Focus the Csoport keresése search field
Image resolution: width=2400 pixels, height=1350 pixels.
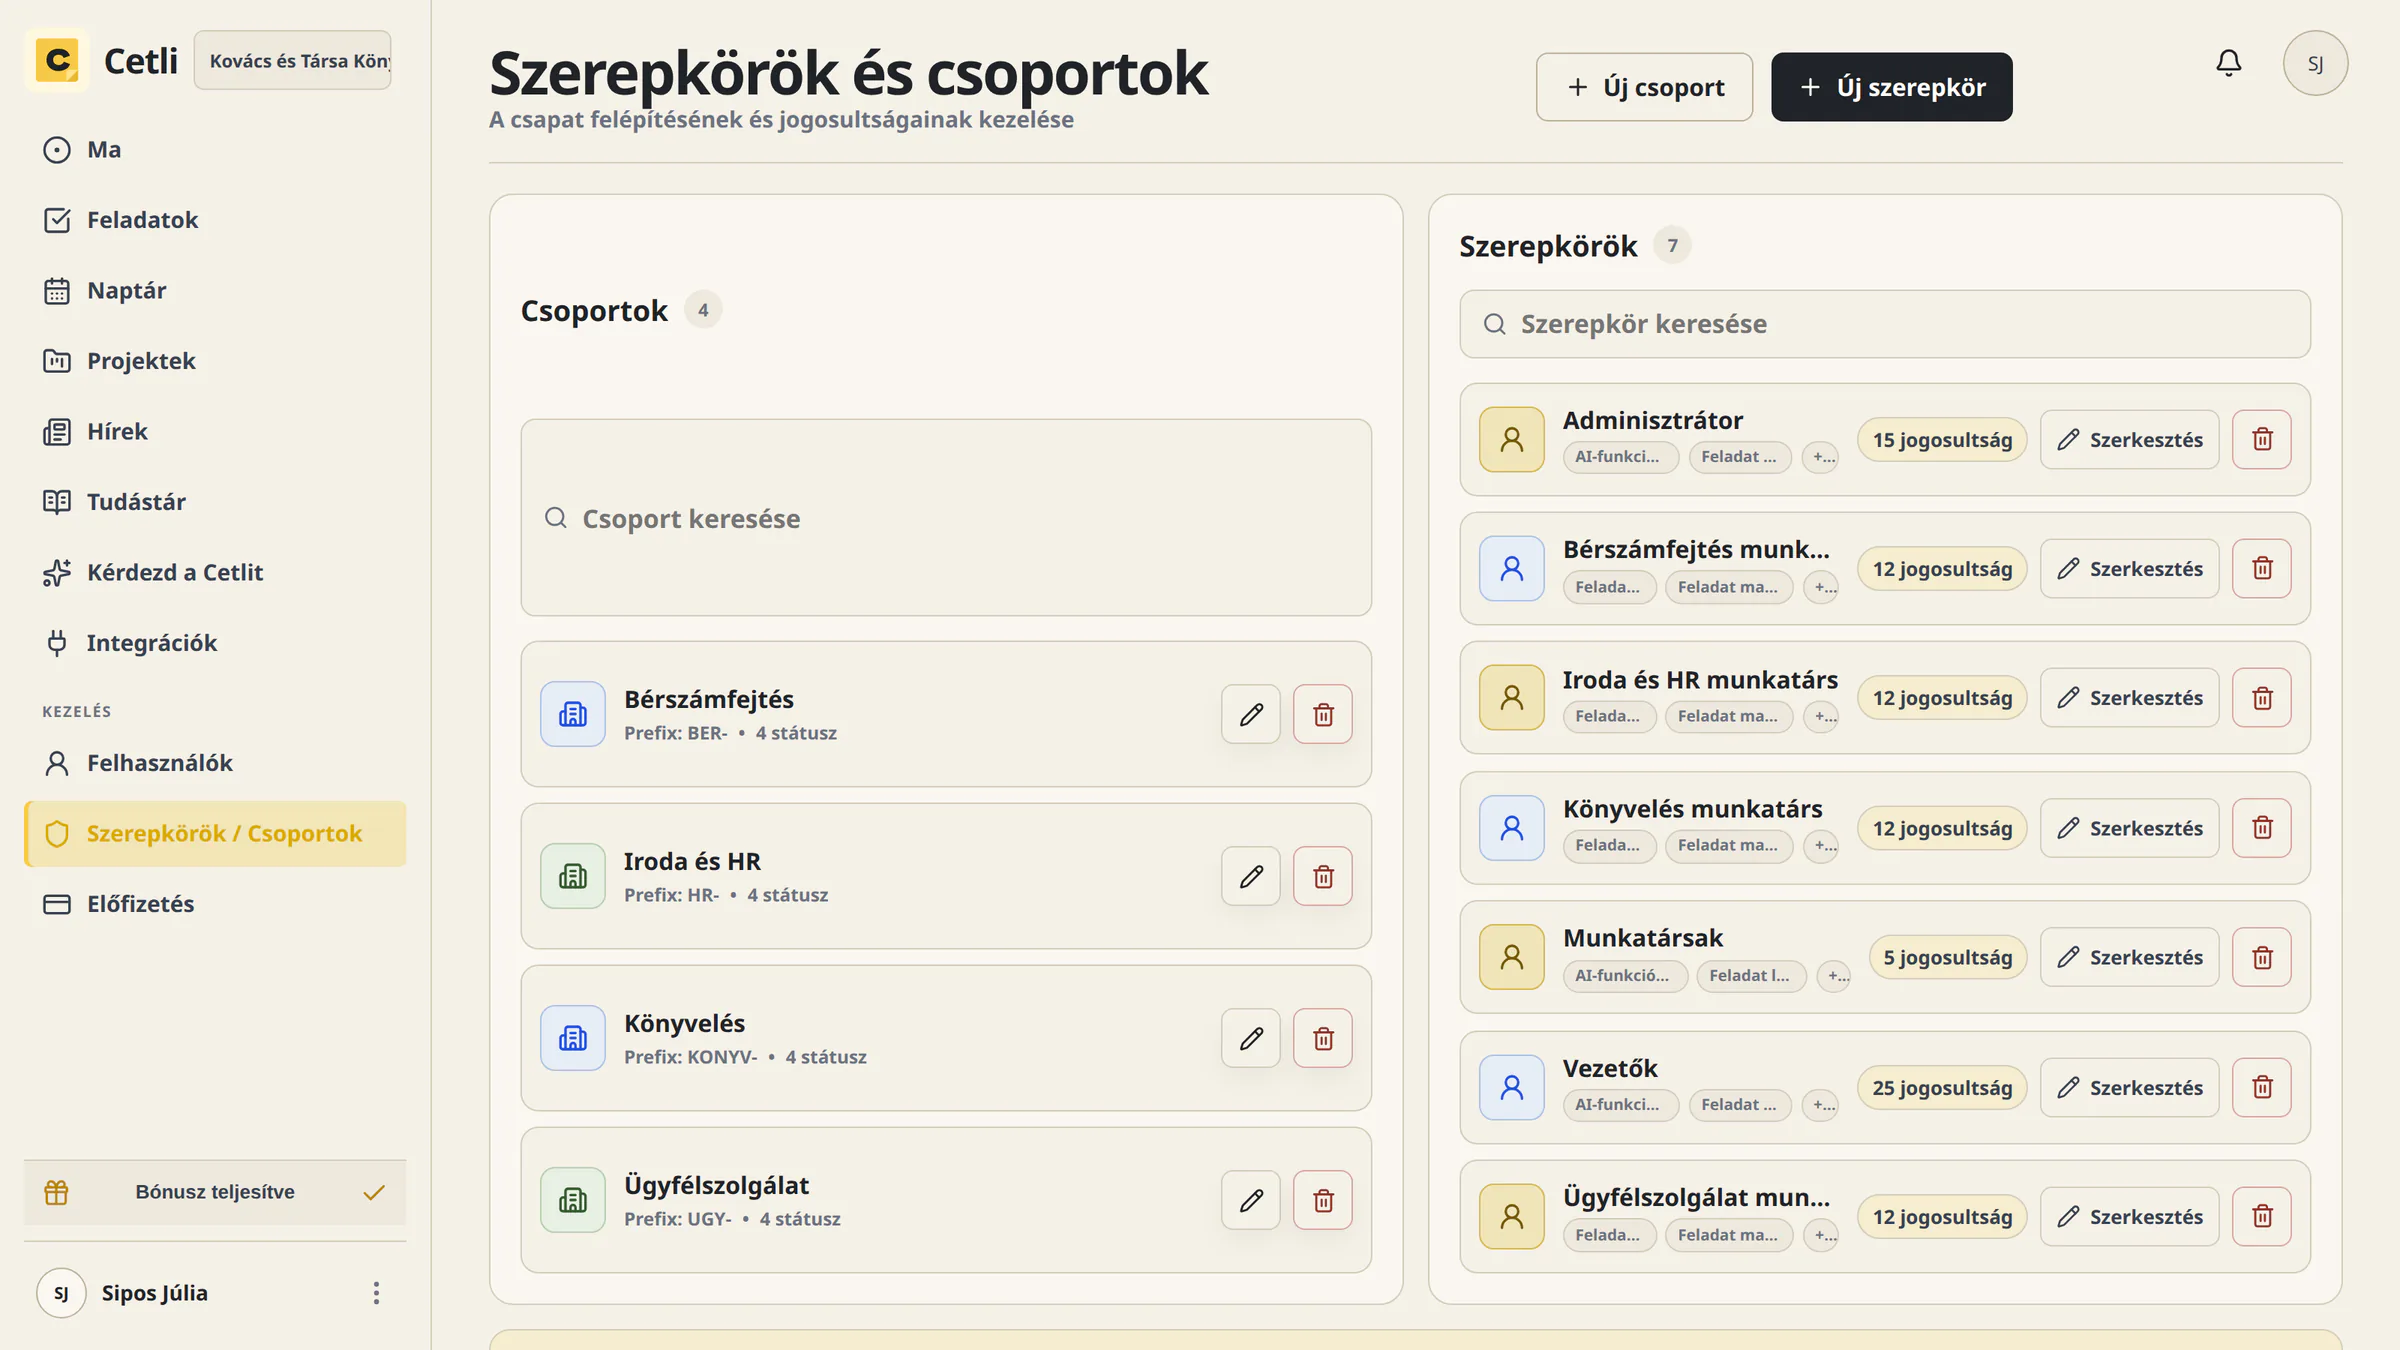click(x=946, y=518)
